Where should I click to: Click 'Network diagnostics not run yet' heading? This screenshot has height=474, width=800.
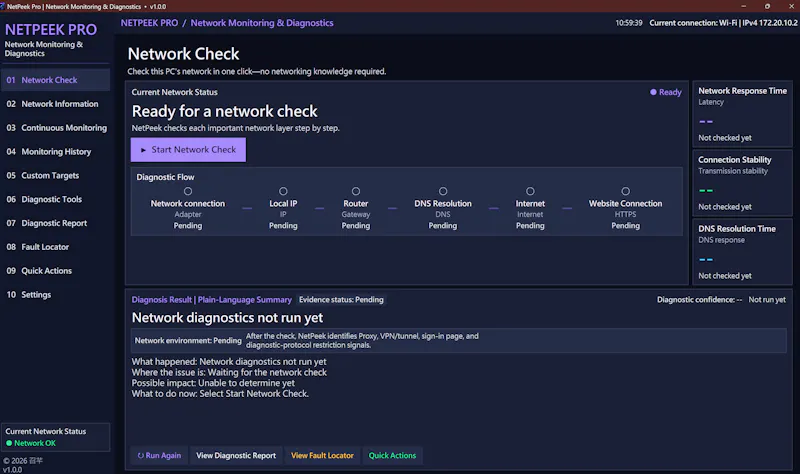pyautogui.click(x=227, y=318)
